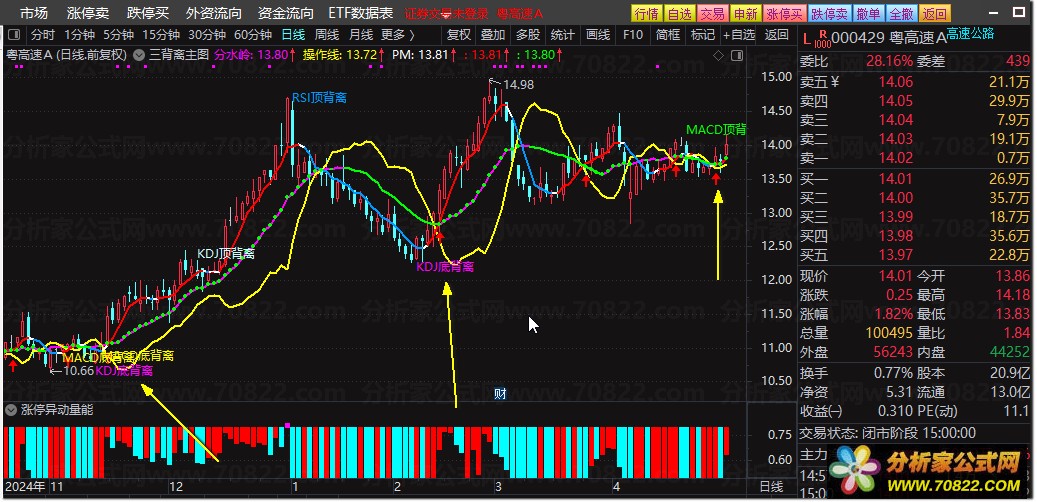Click the 画线 drawing tool button

pyautogui.click(x=598, y=35)
